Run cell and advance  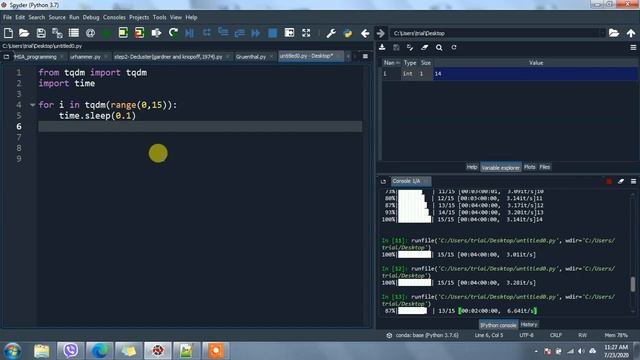pyautogui.click(x=140, y=33)
